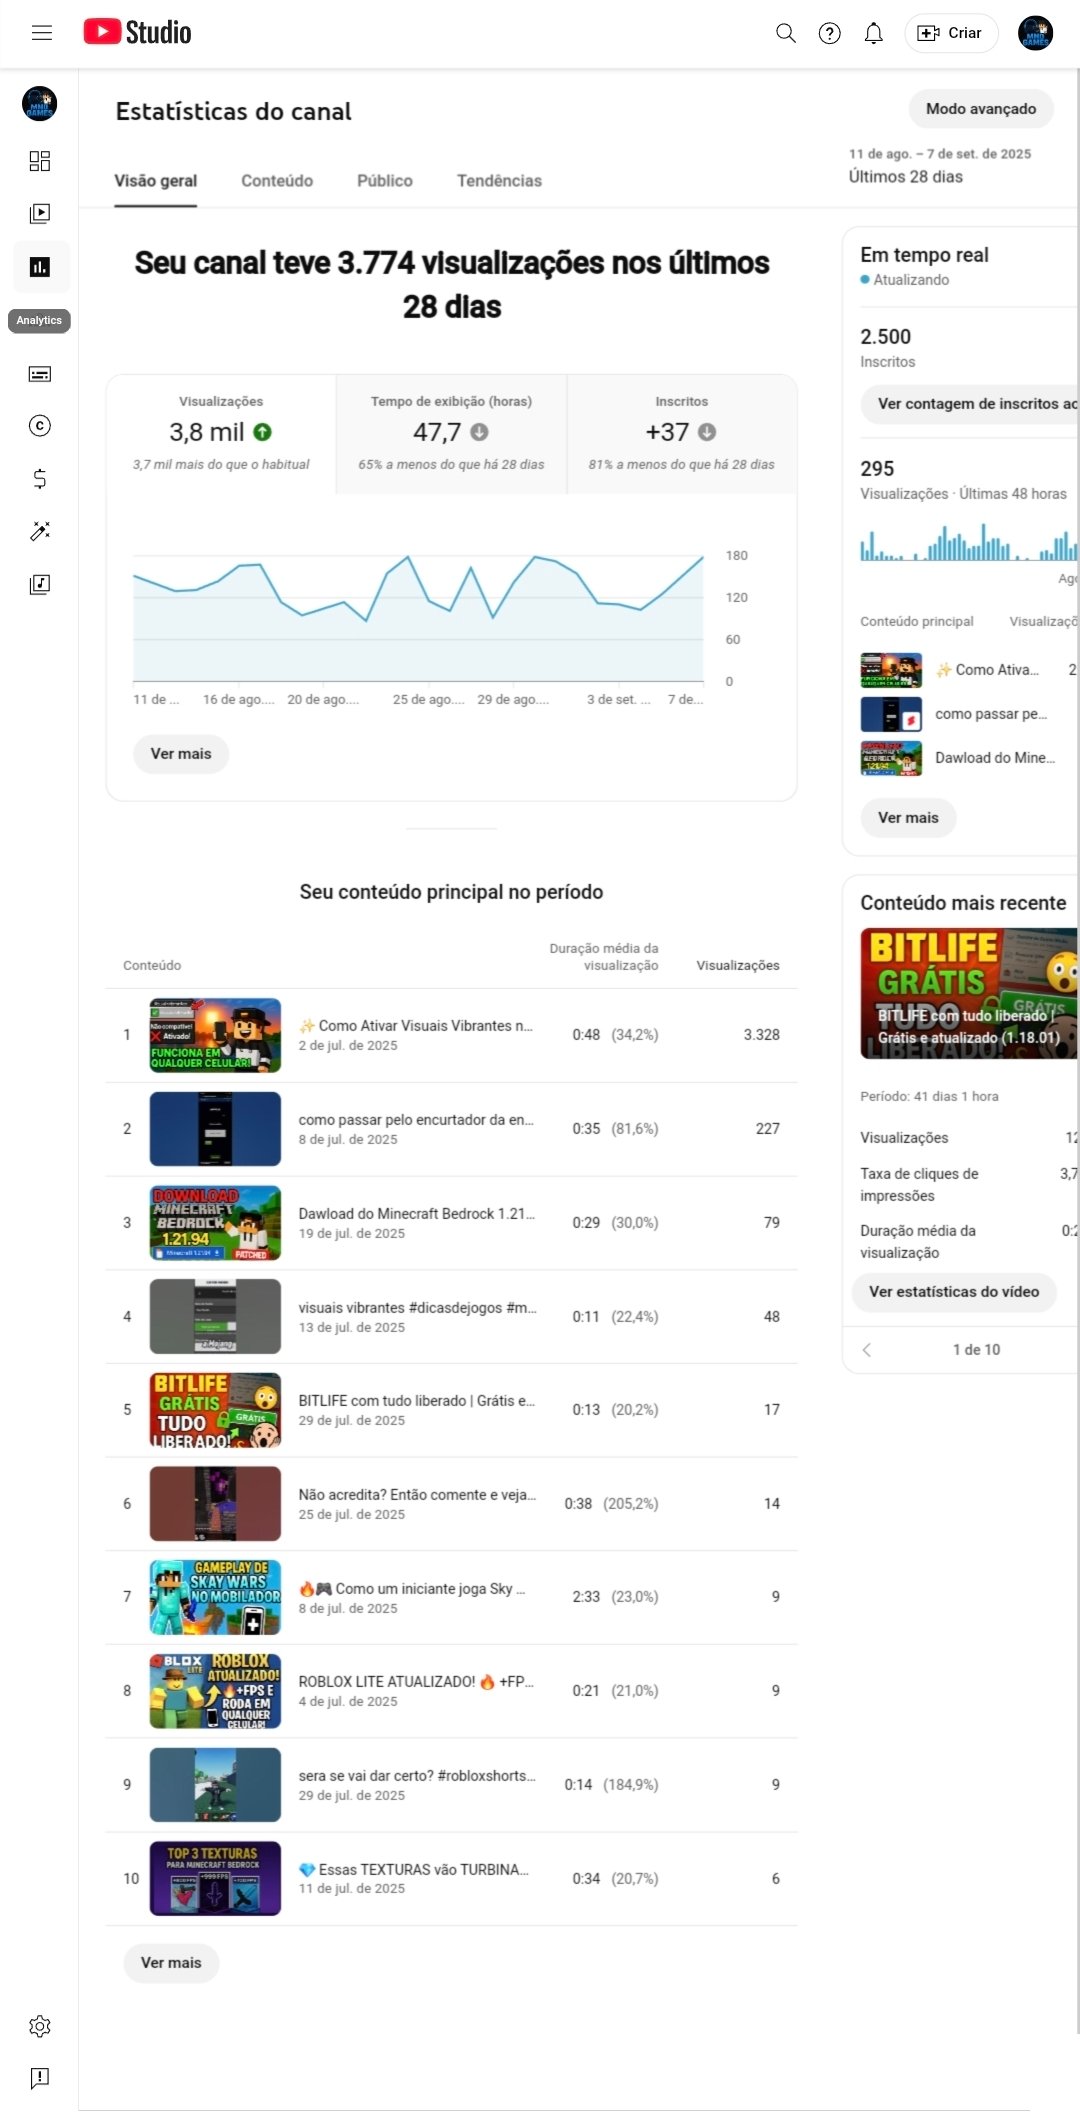Click the 48-hour realtime bar chart
Image resolution: width=1080 pixels, height=2113 pixels.
tap(969, 542)
